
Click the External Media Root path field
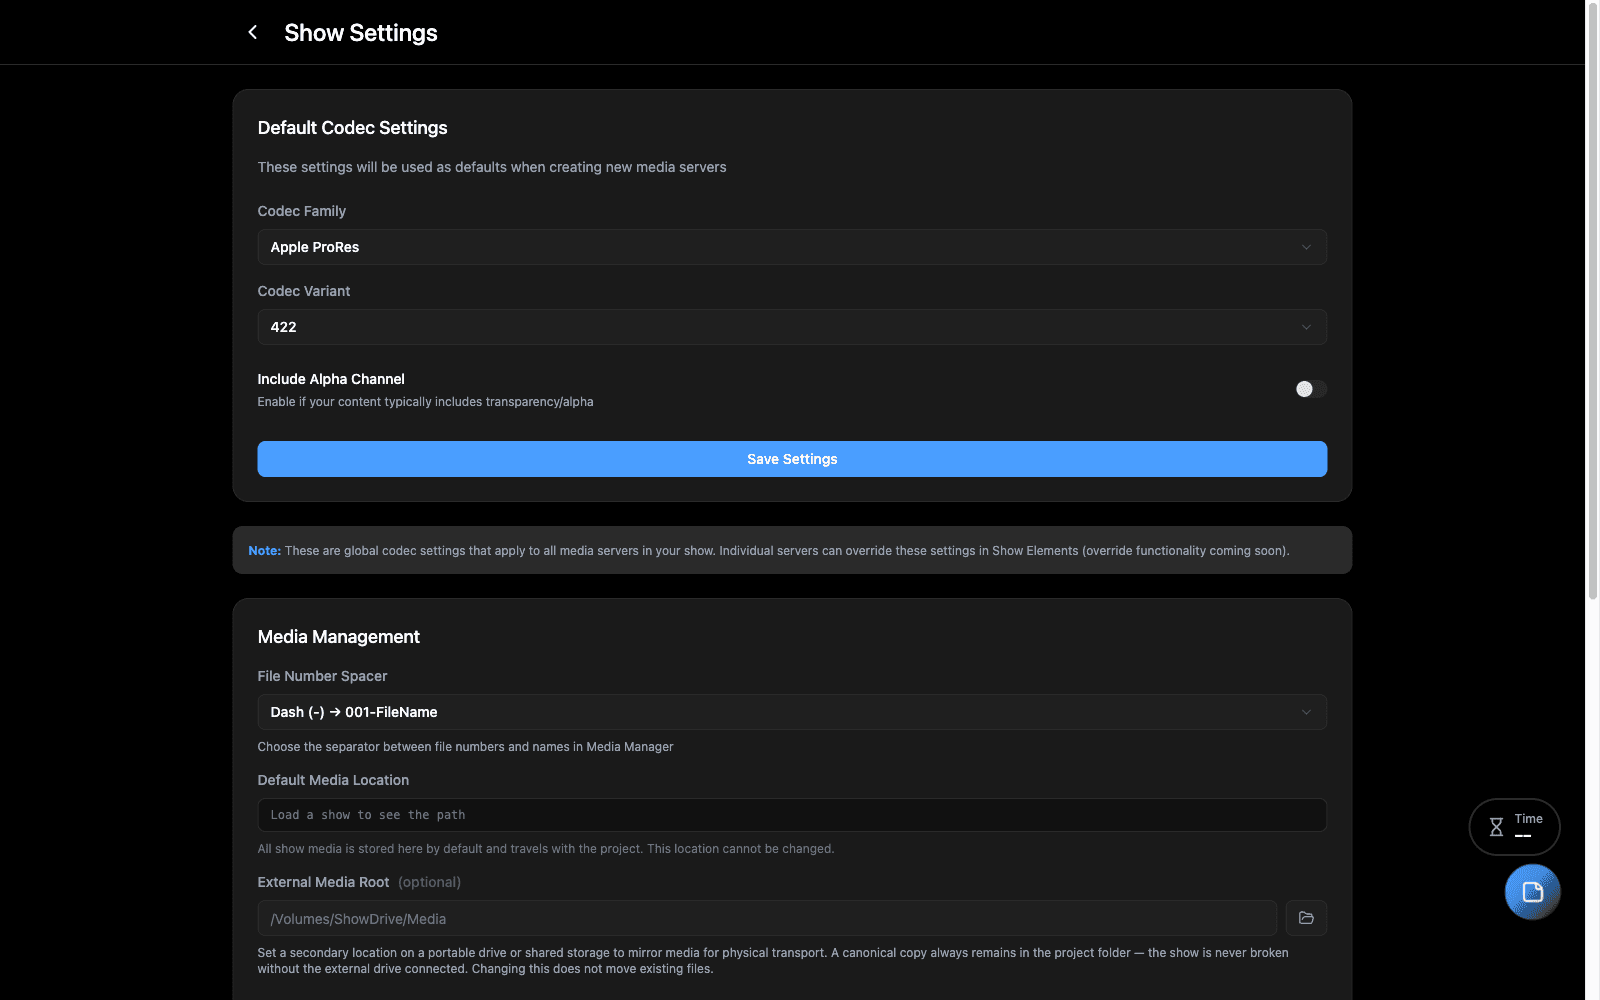point(767,918)
